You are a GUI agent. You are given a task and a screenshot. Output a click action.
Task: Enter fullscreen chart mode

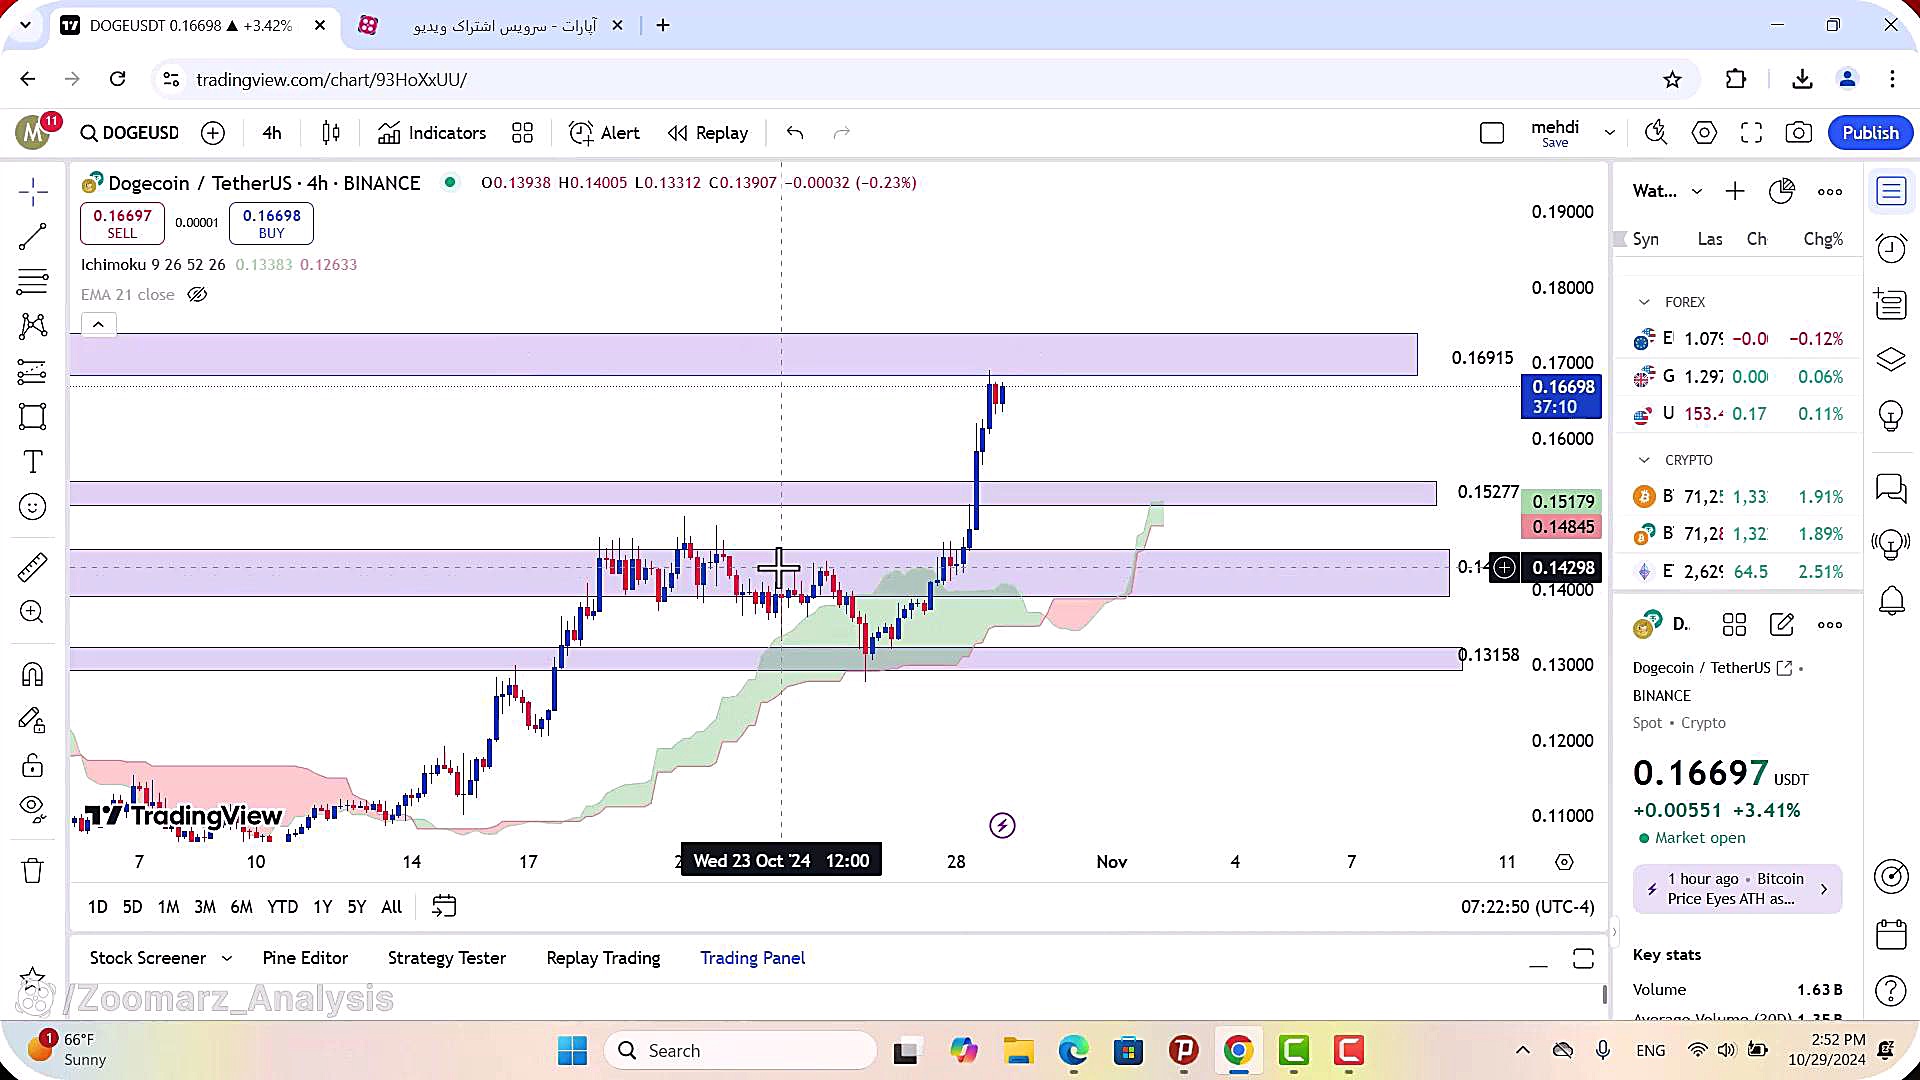point(1751,133)
